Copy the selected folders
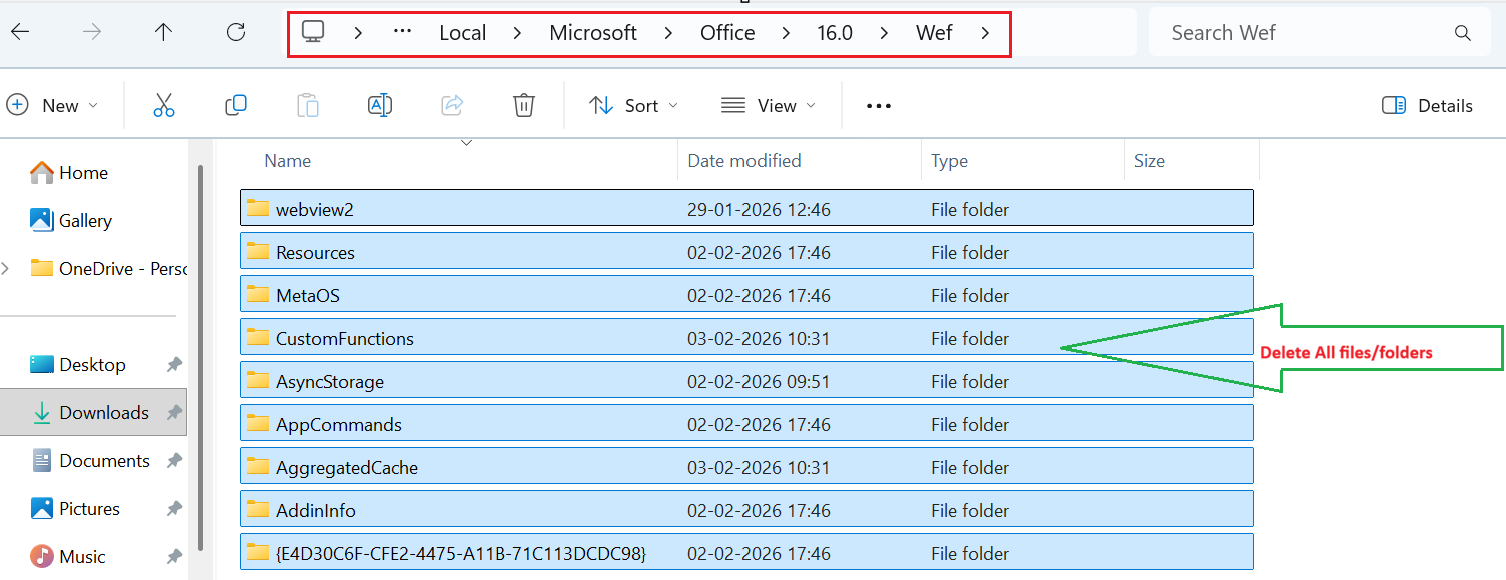1506x580 pixels. click(236, 105)
